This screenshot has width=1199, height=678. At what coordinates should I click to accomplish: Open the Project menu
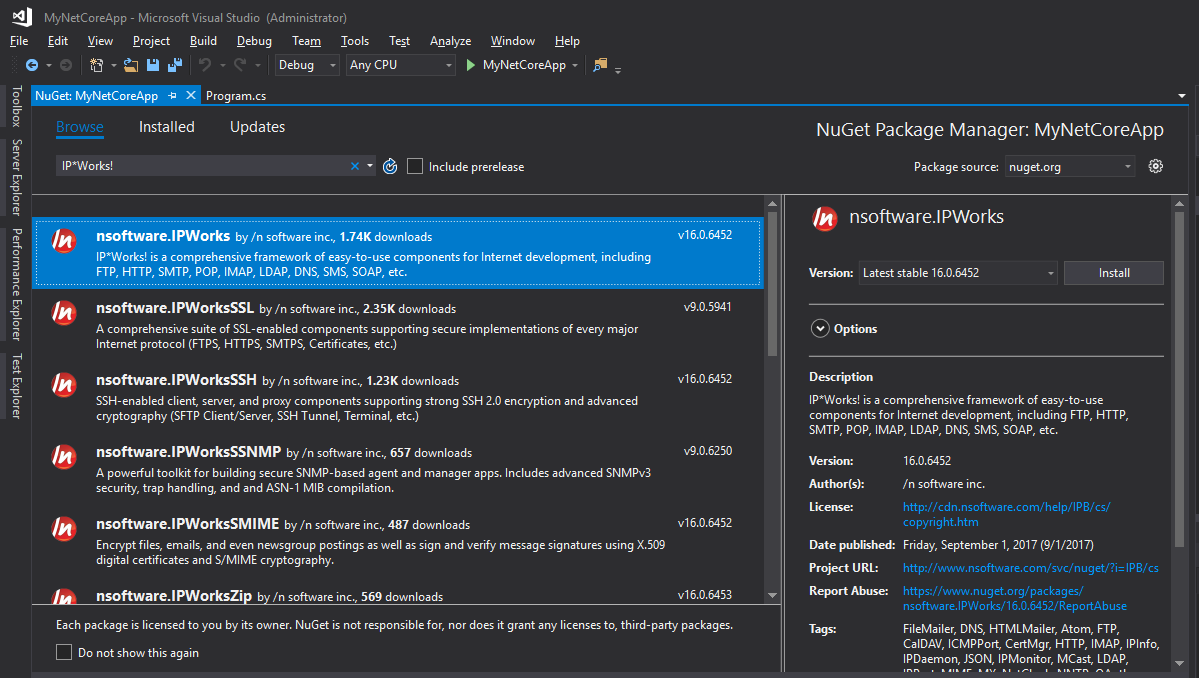point(151,41)
